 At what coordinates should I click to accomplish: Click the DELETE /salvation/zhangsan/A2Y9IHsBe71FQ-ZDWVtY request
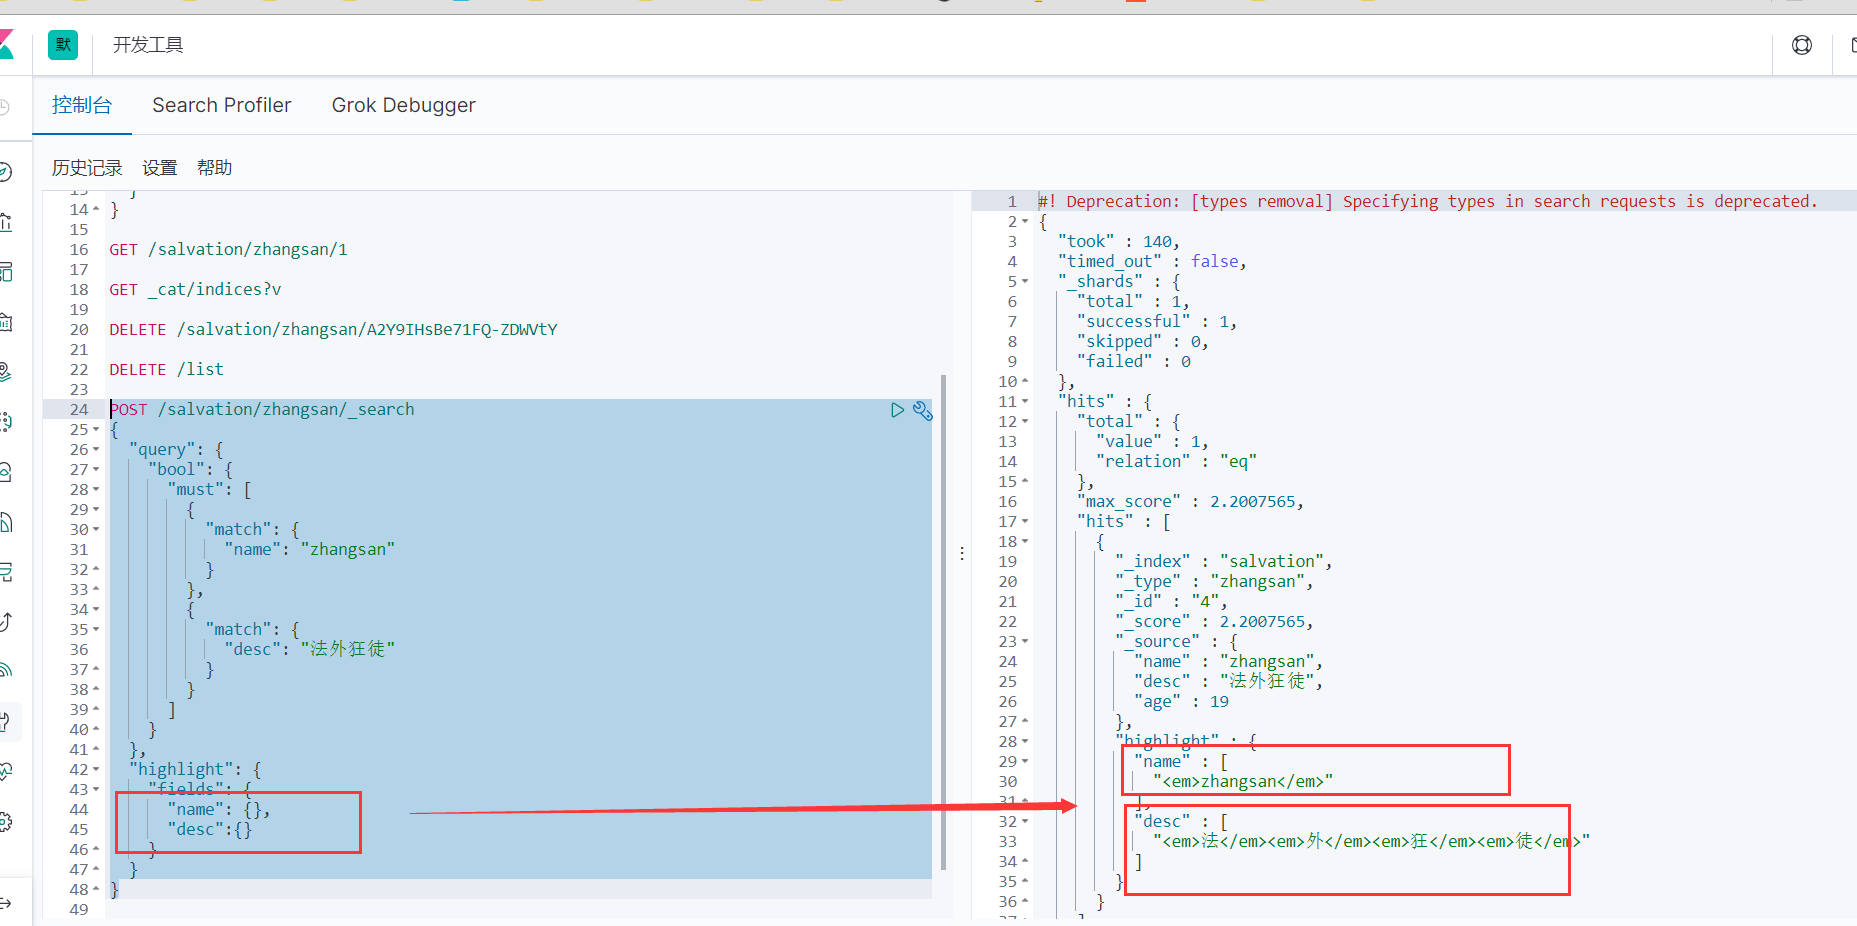(x=333, y=330)
